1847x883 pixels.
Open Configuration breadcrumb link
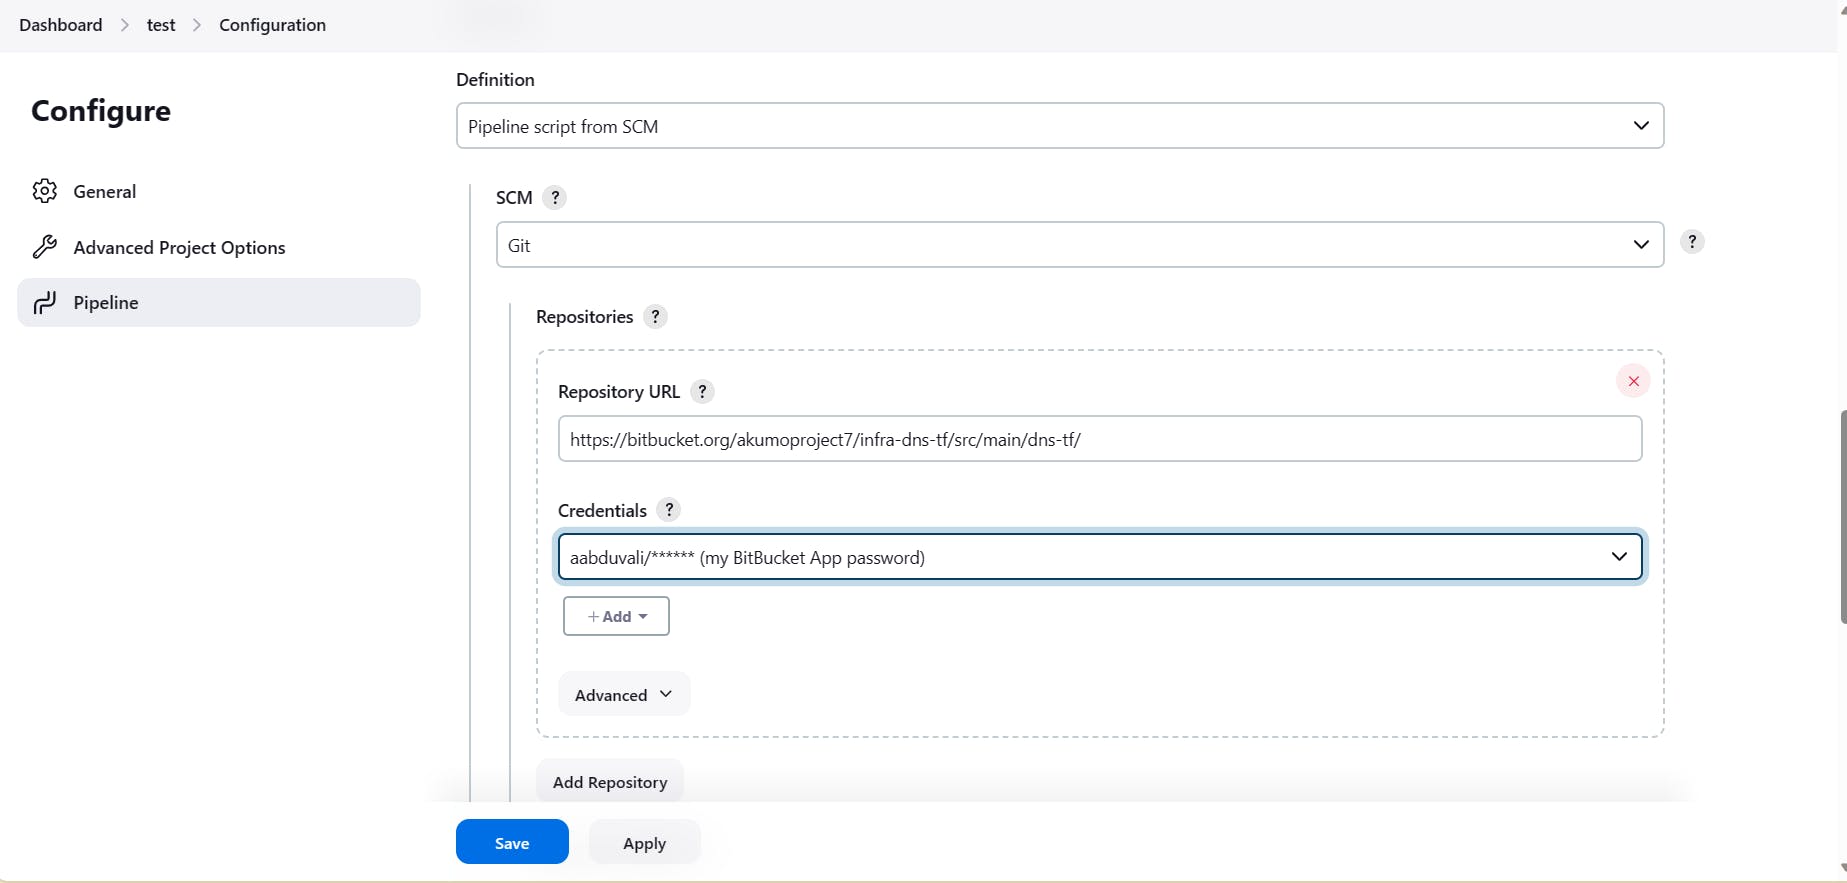(x=272, y=25)
